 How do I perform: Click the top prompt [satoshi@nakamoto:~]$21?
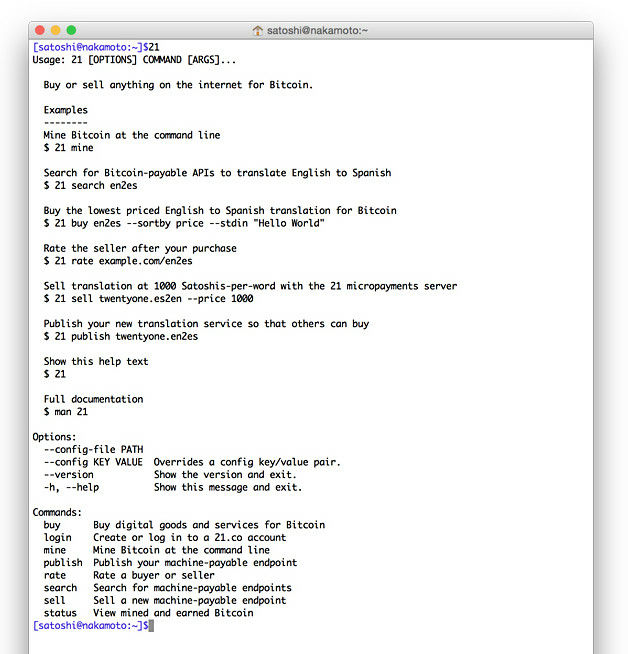pos(96,47)
